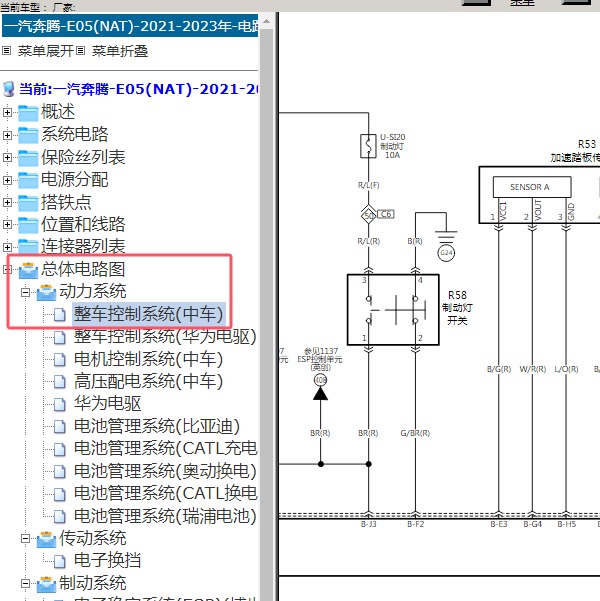Click the page icon for 电池管理系统(比亚迪)
The image size is (600, 601).
click(59, 427)
